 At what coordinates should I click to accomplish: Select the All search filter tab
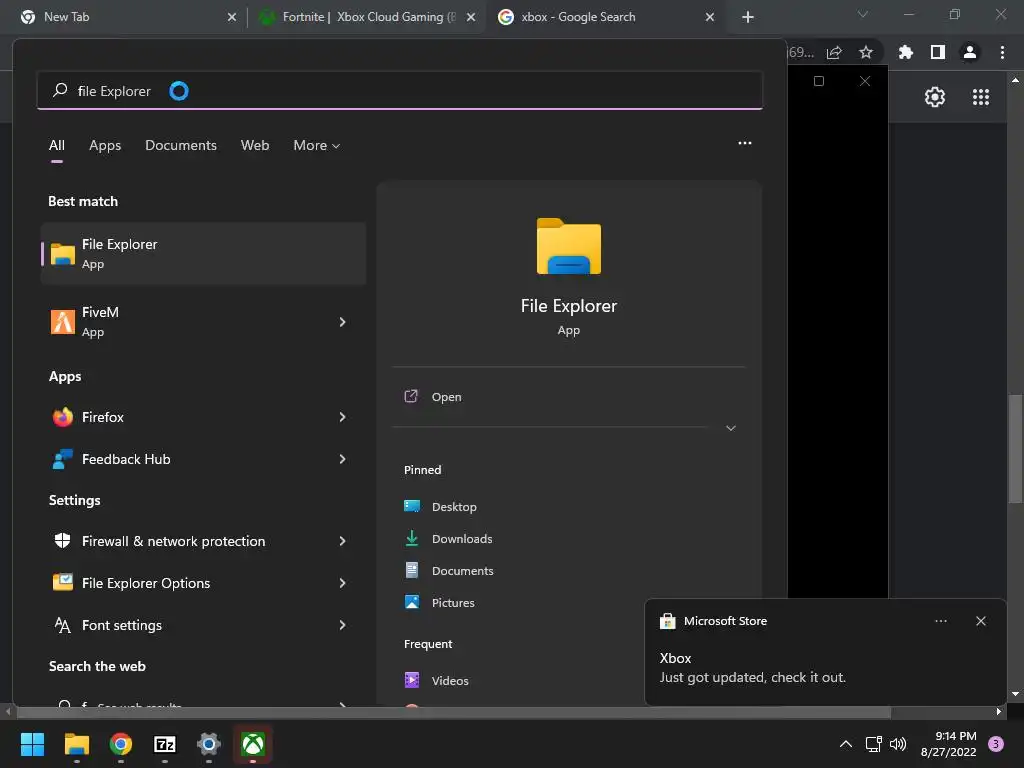pos(57,145)
